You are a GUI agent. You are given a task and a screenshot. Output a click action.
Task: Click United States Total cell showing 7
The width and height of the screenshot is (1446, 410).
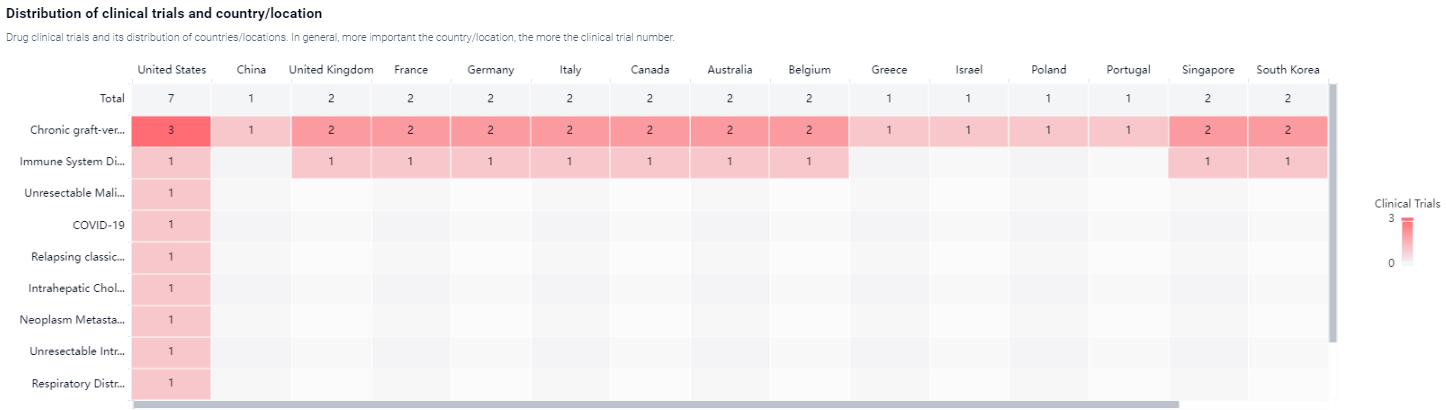click(x=171, y=99)
